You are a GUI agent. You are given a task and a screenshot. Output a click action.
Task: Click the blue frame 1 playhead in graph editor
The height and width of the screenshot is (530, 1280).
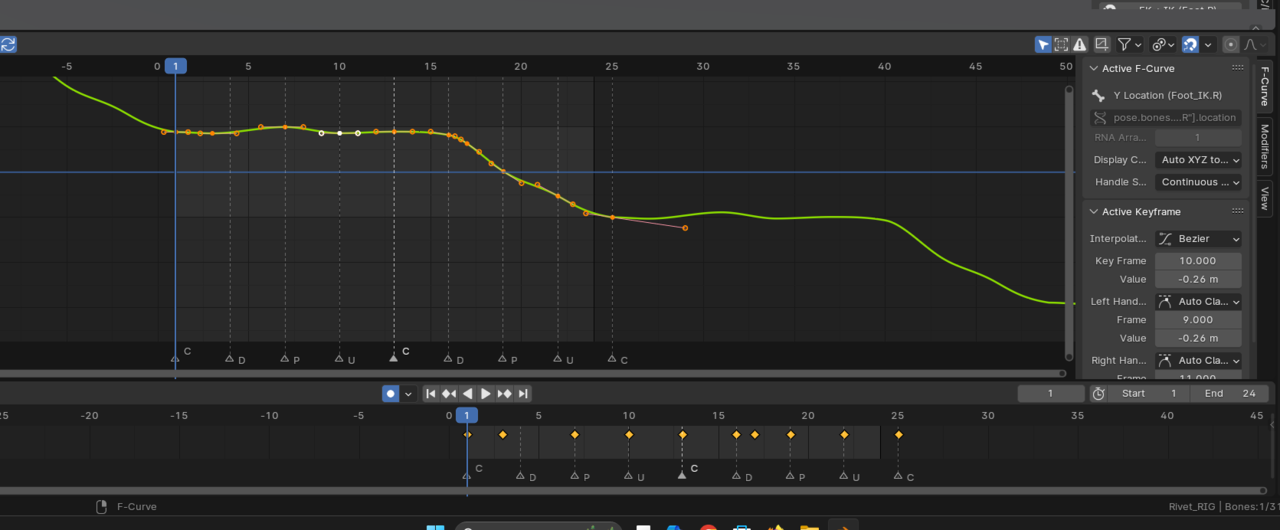coord(176,66)
